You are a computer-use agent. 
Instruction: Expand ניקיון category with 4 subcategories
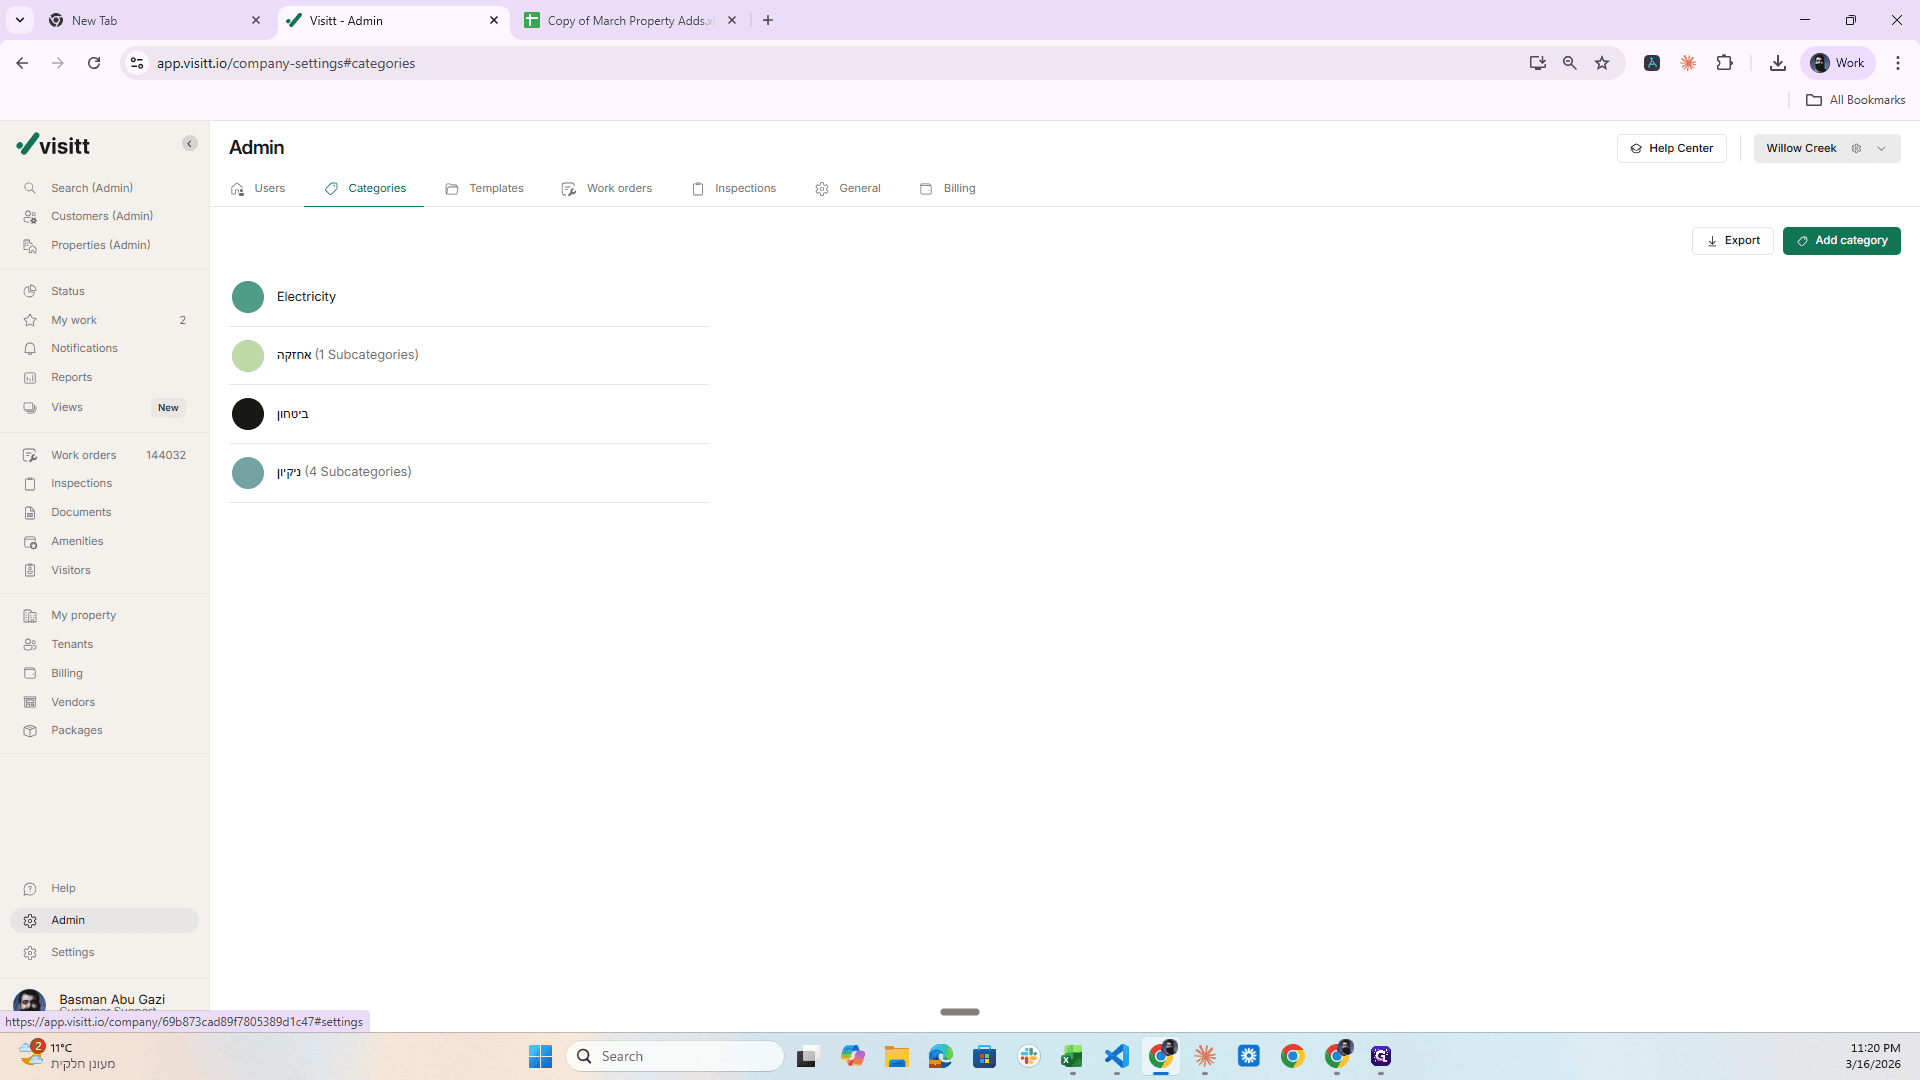pos(469,472)
